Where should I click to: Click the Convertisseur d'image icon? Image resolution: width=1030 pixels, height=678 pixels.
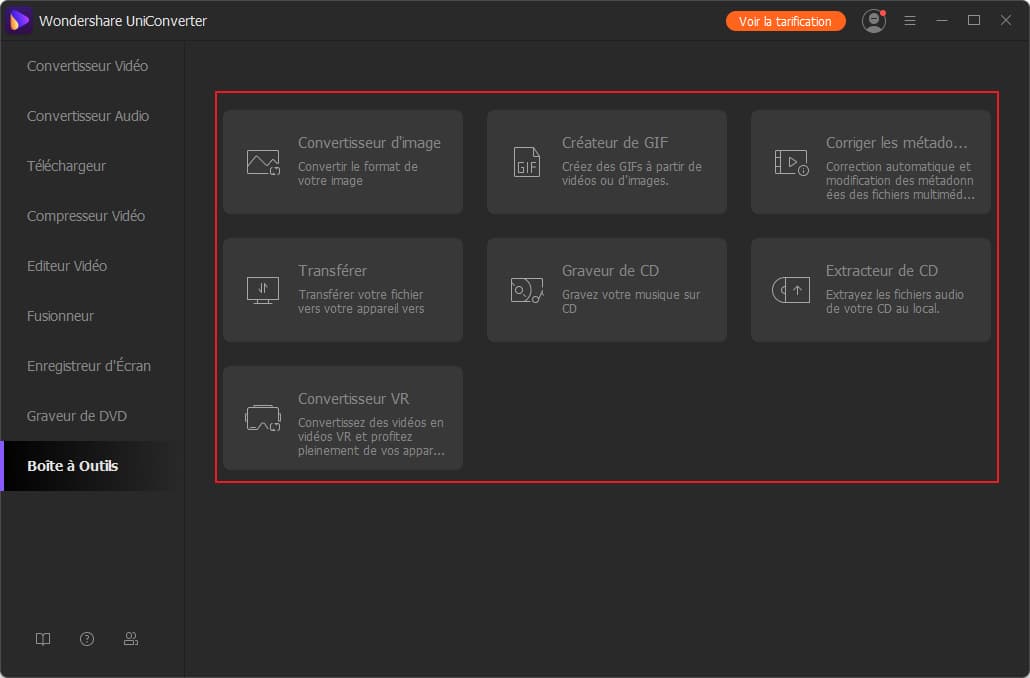tap(263, 162)
